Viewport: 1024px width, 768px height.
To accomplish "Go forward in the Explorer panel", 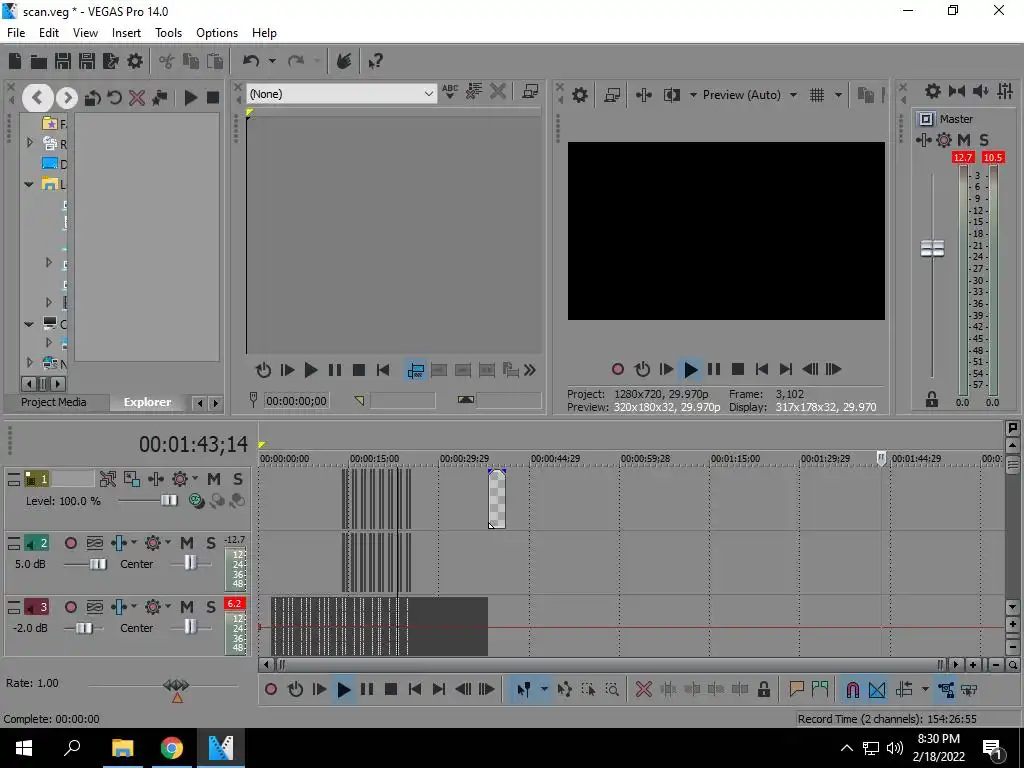I will (x=67, y=98).
